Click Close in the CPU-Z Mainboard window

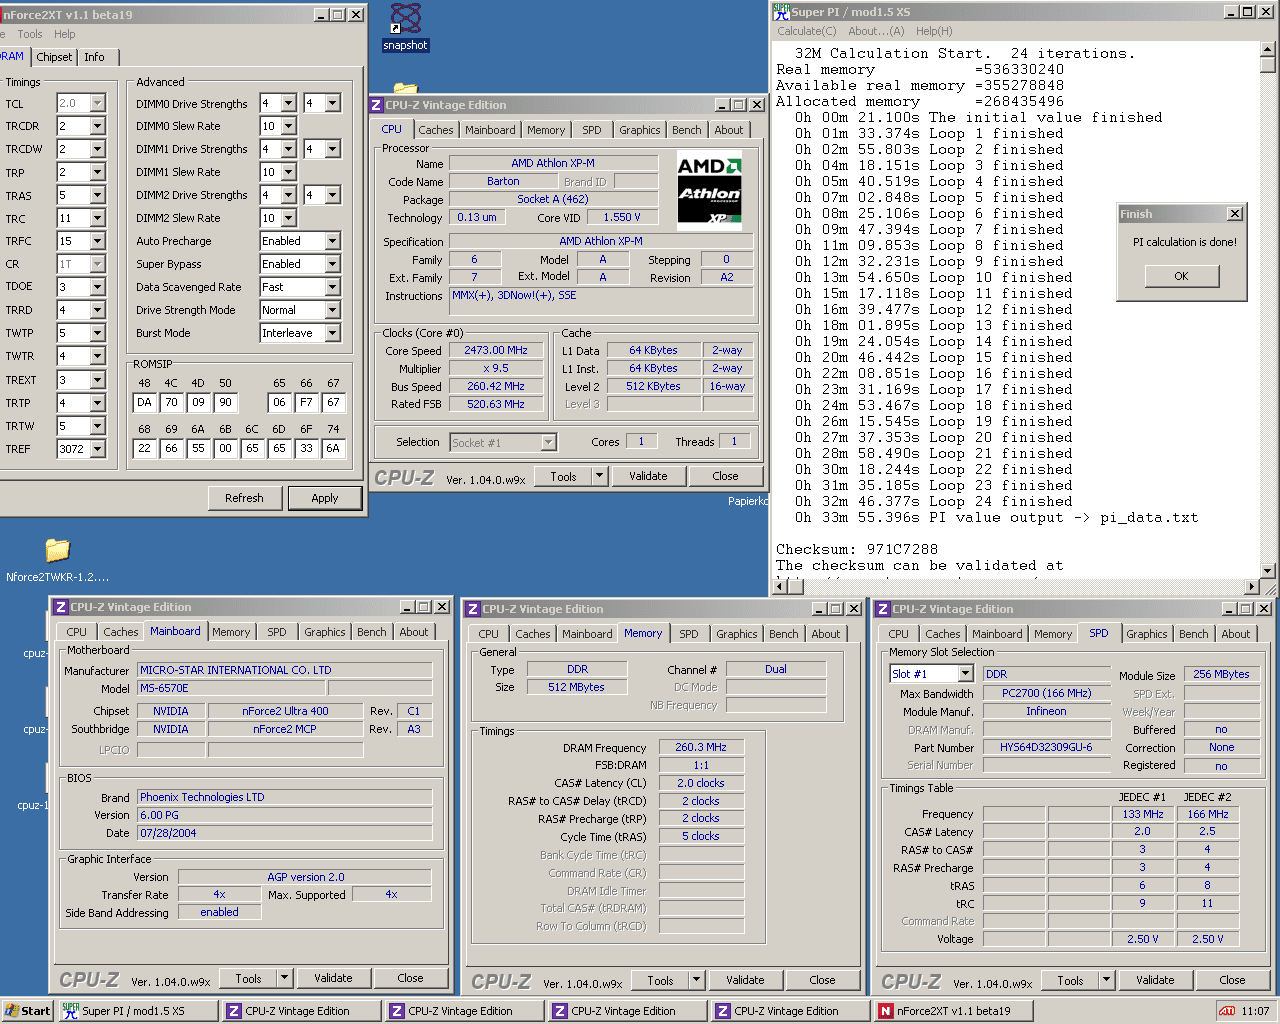410,978
